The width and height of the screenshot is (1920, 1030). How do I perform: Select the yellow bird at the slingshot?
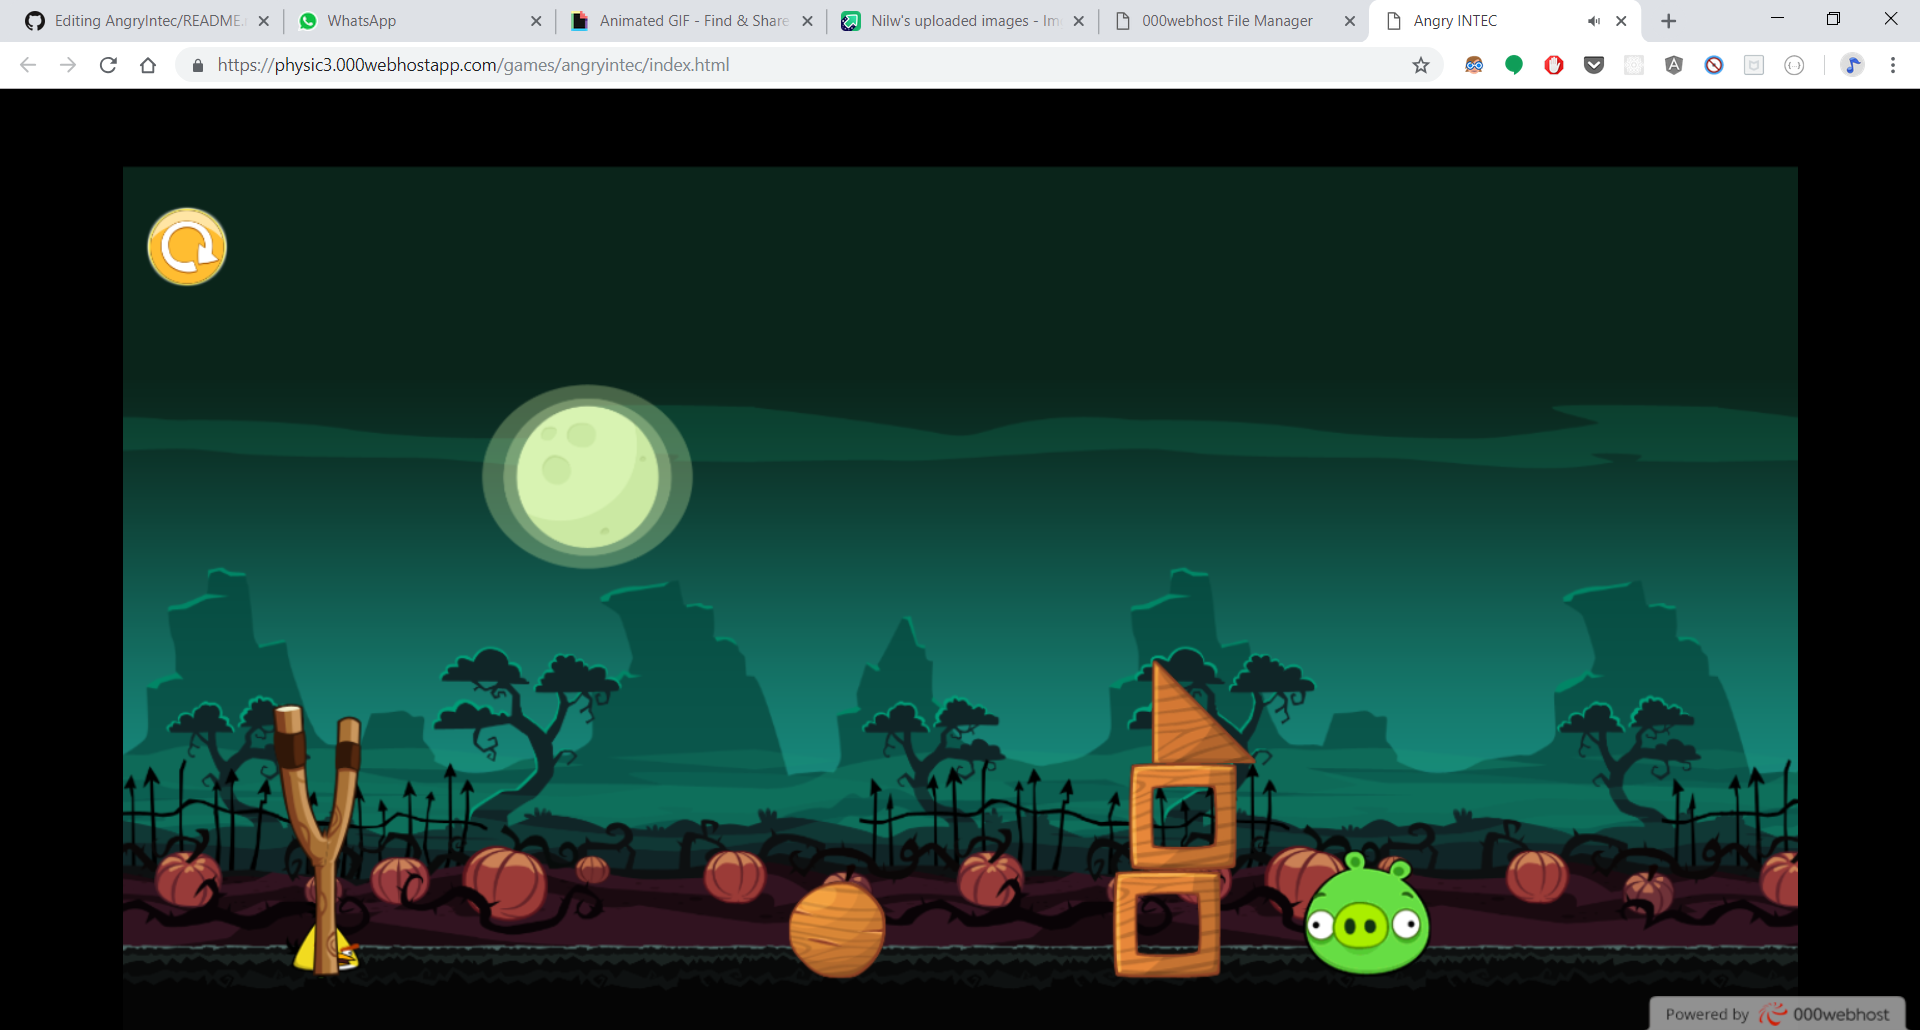326,948
